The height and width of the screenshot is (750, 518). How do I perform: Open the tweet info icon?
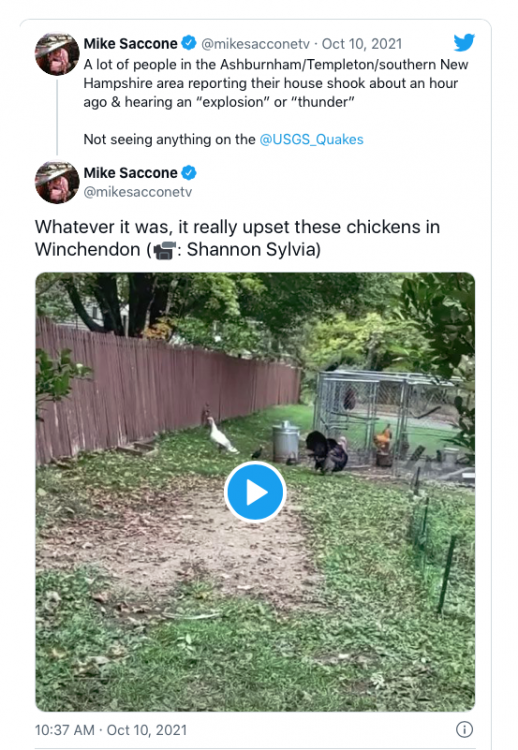464,729
